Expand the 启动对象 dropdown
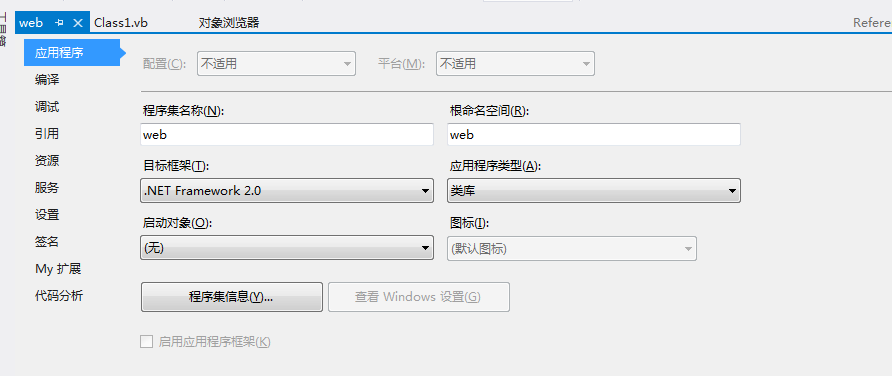Viewport: 892px width, 376px height. tap(287, 248)
